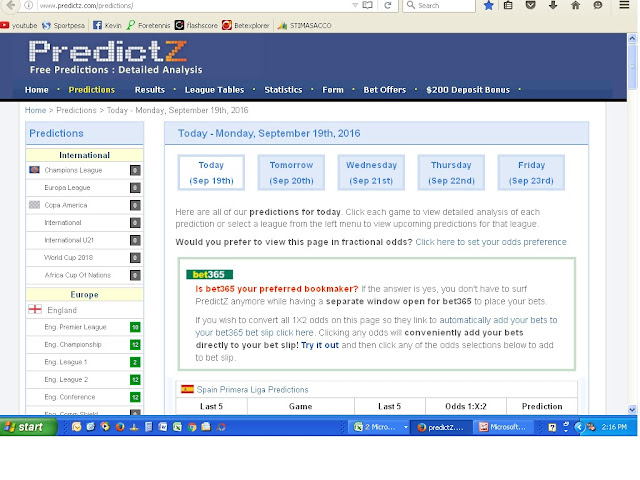Viewport: 640px width, 480px height.
Task: Click the browser back arrow button
Action: click(11, 5)
